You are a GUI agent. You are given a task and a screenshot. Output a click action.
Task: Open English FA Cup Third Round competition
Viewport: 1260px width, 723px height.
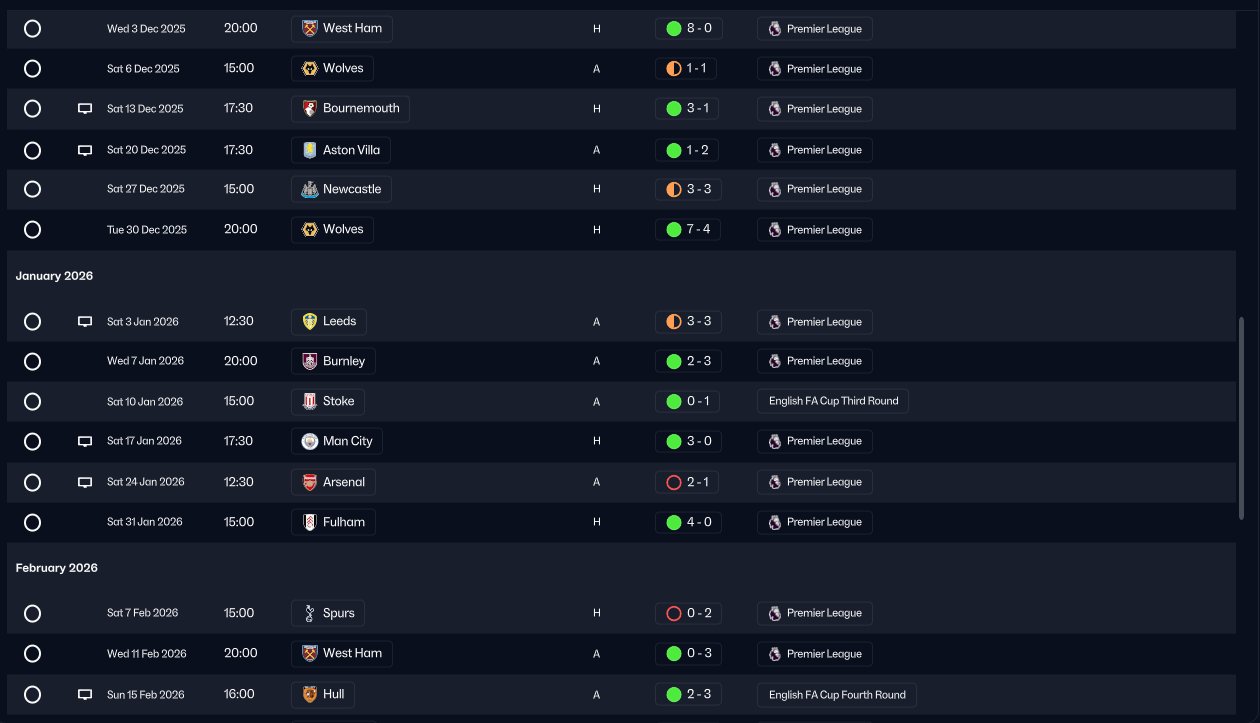(833, 401)
